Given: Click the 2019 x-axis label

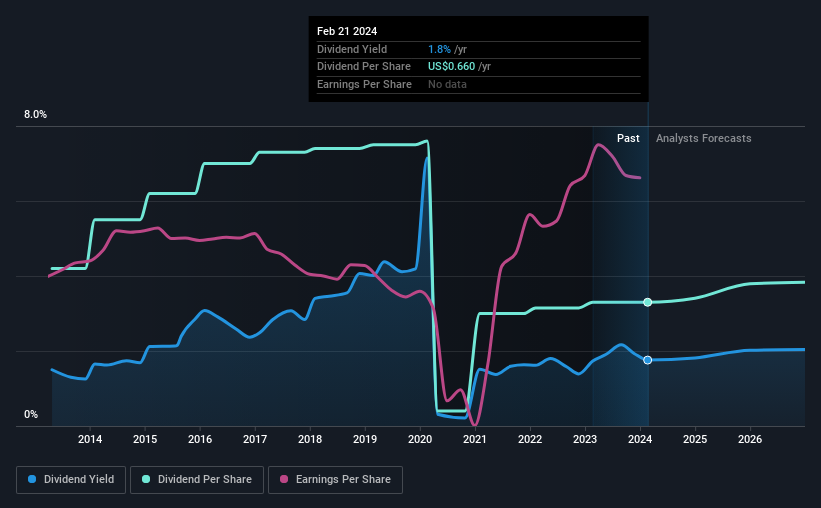Looking at the screenshot, I should pos(365,439).
